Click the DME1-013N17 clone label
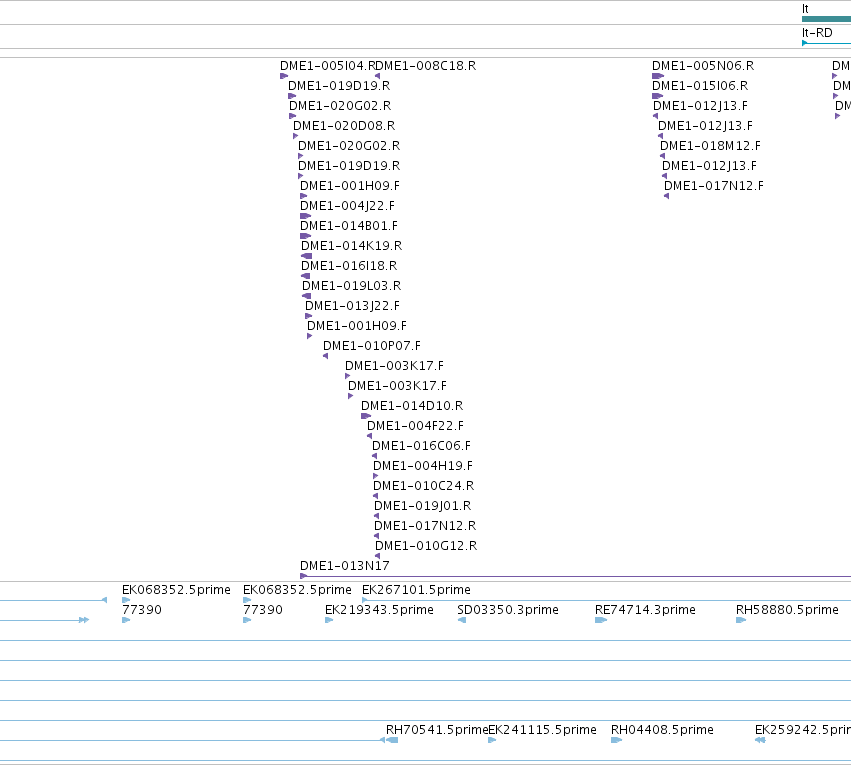 click(345, 566)
